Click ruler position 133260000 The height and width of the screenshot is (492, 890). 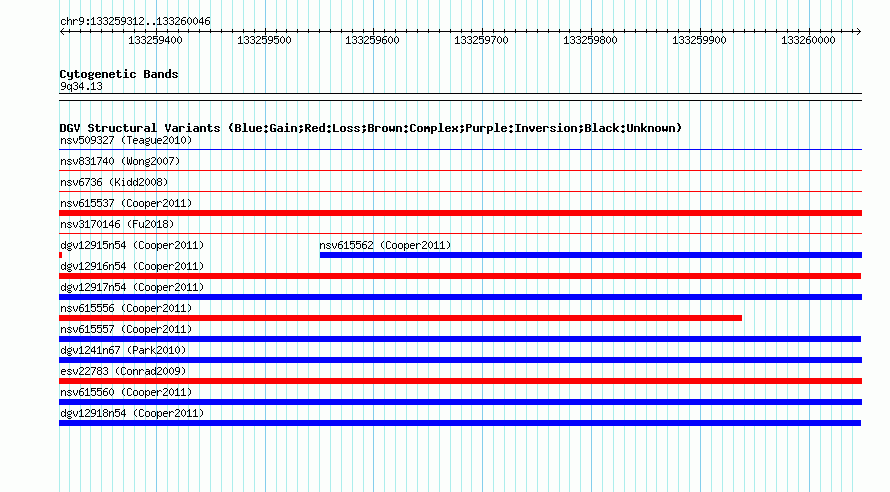pyautogui.click(x=808, y=40)
